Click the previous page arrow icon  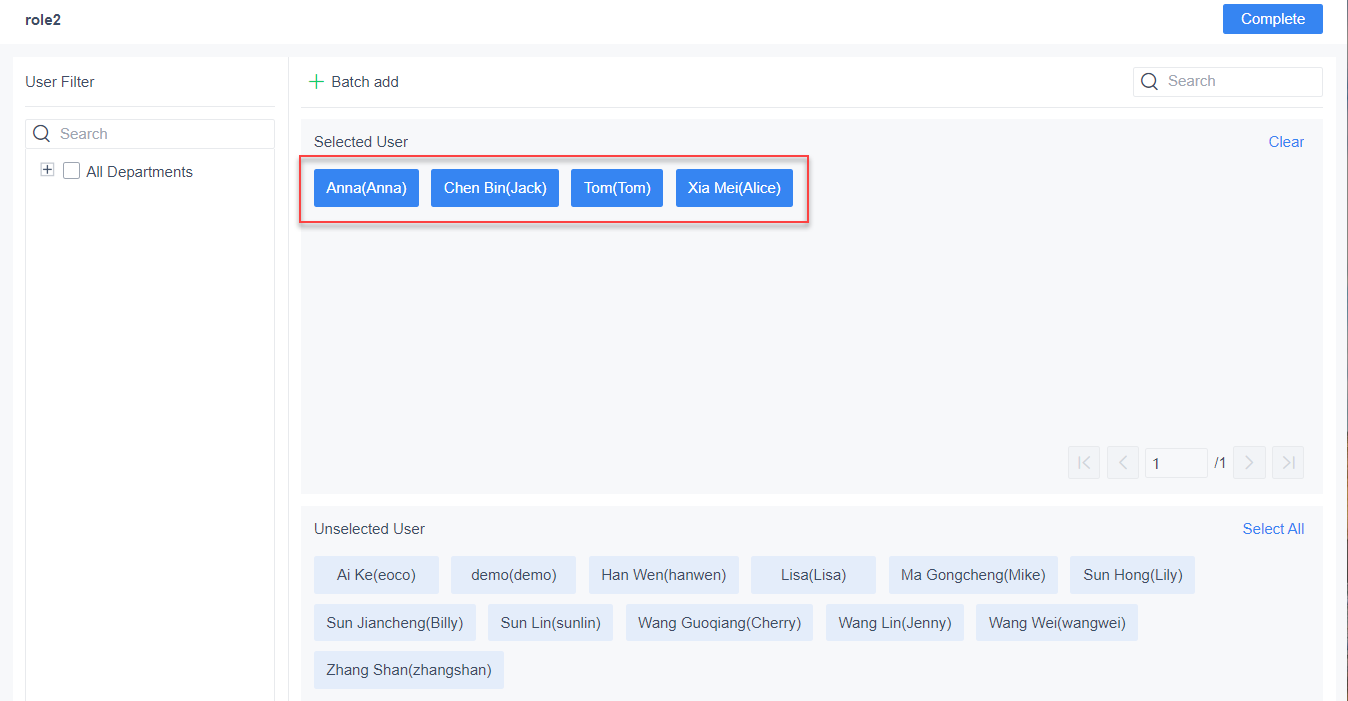pyautogui.click(x=1122, y=462)
